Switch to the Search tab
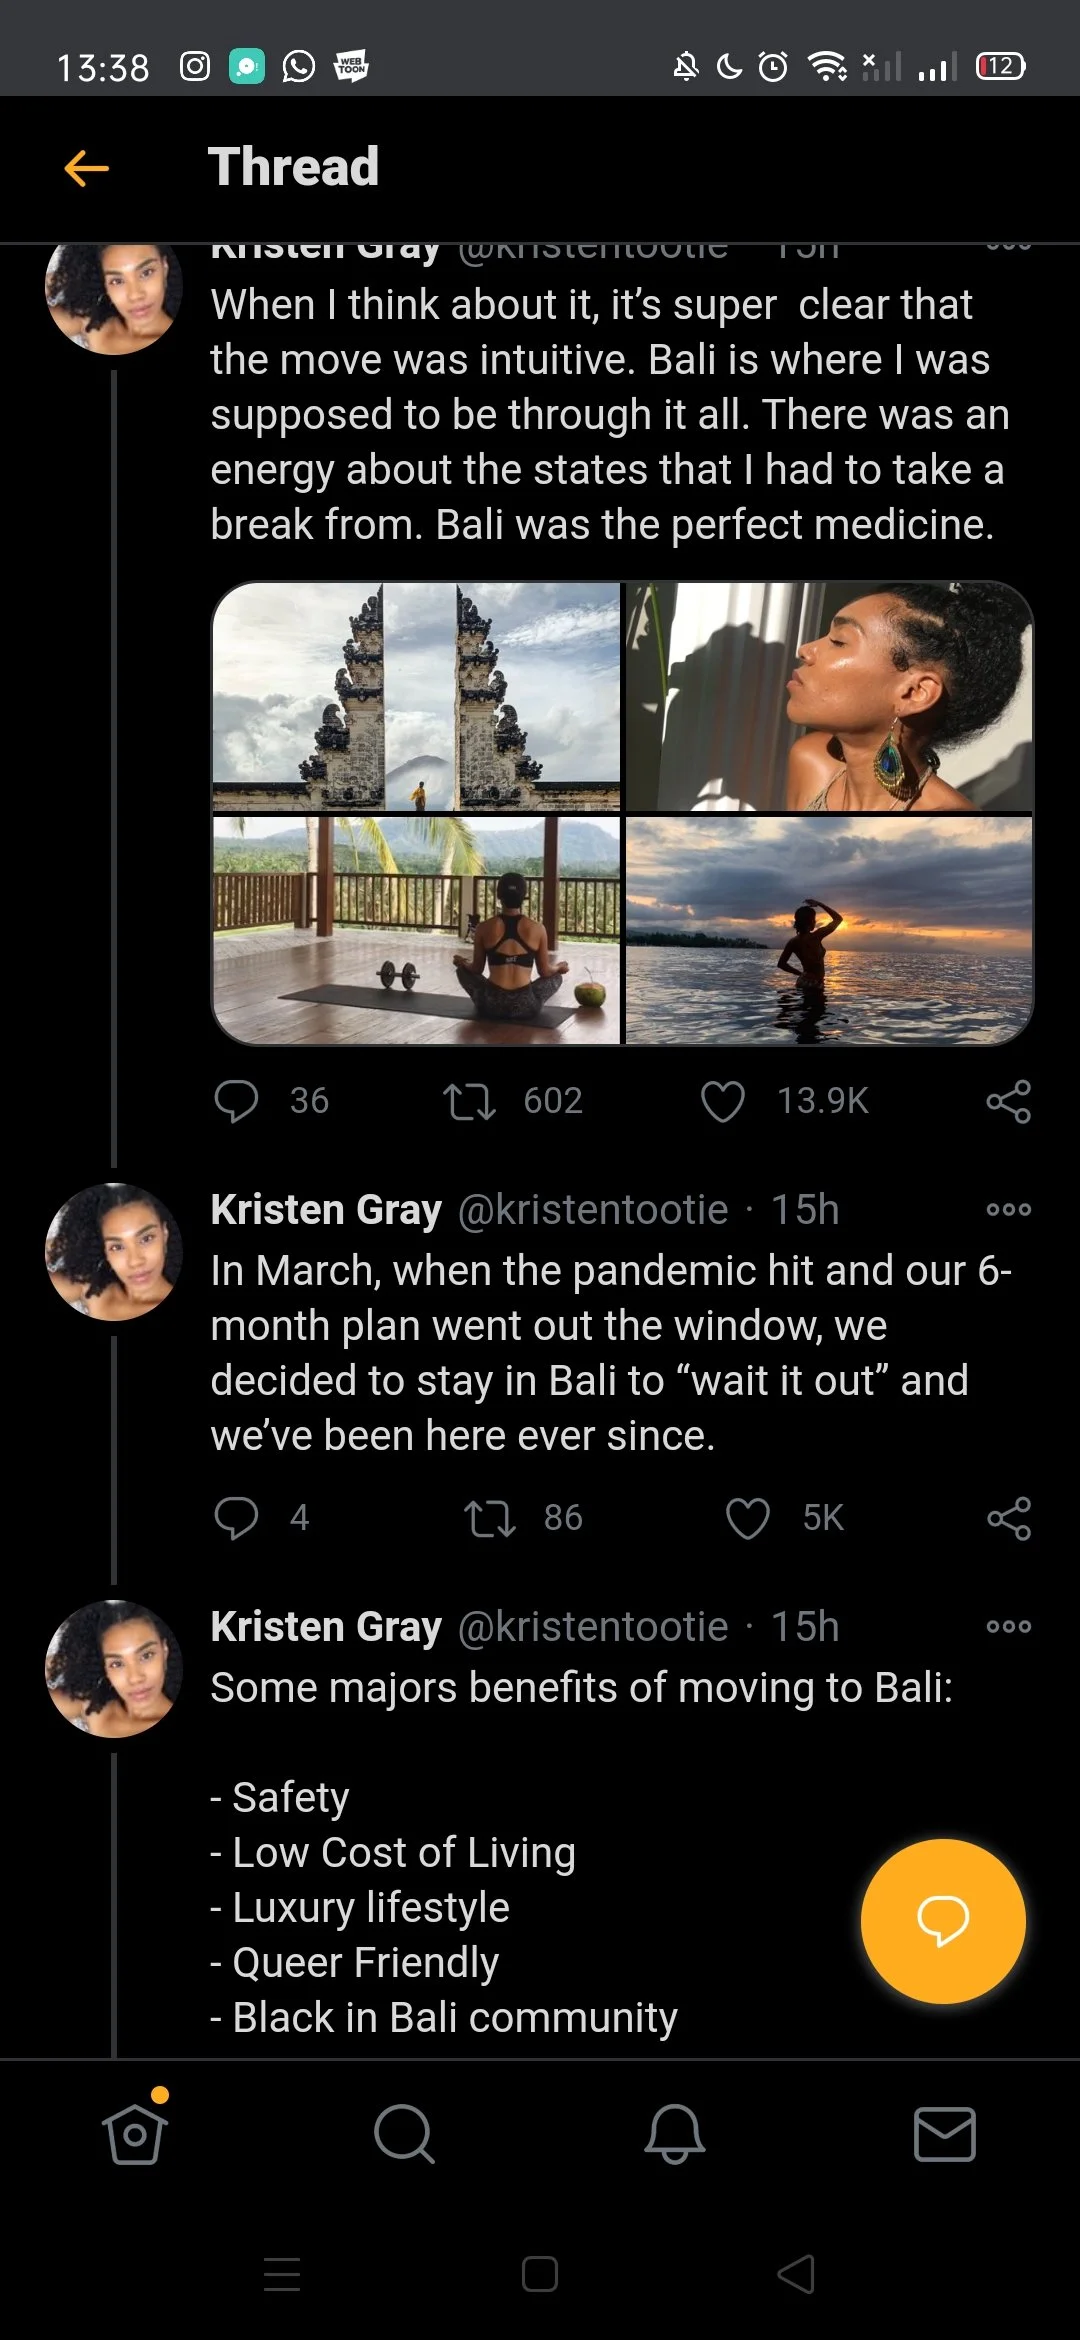The height and width of the screenshot is (2340, 1080). (x=404, y=2134)
